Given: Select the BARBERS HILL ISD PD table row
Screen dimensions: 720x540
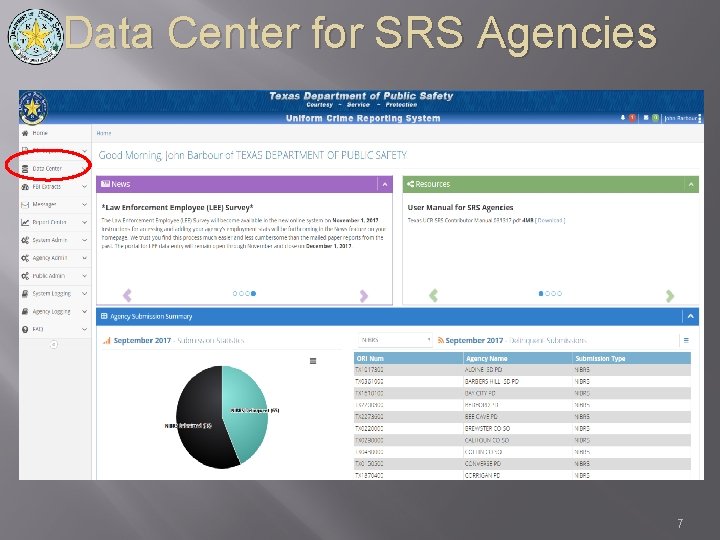Looking at the screenshot, I should pyautogui.click(x=523, y=382).
